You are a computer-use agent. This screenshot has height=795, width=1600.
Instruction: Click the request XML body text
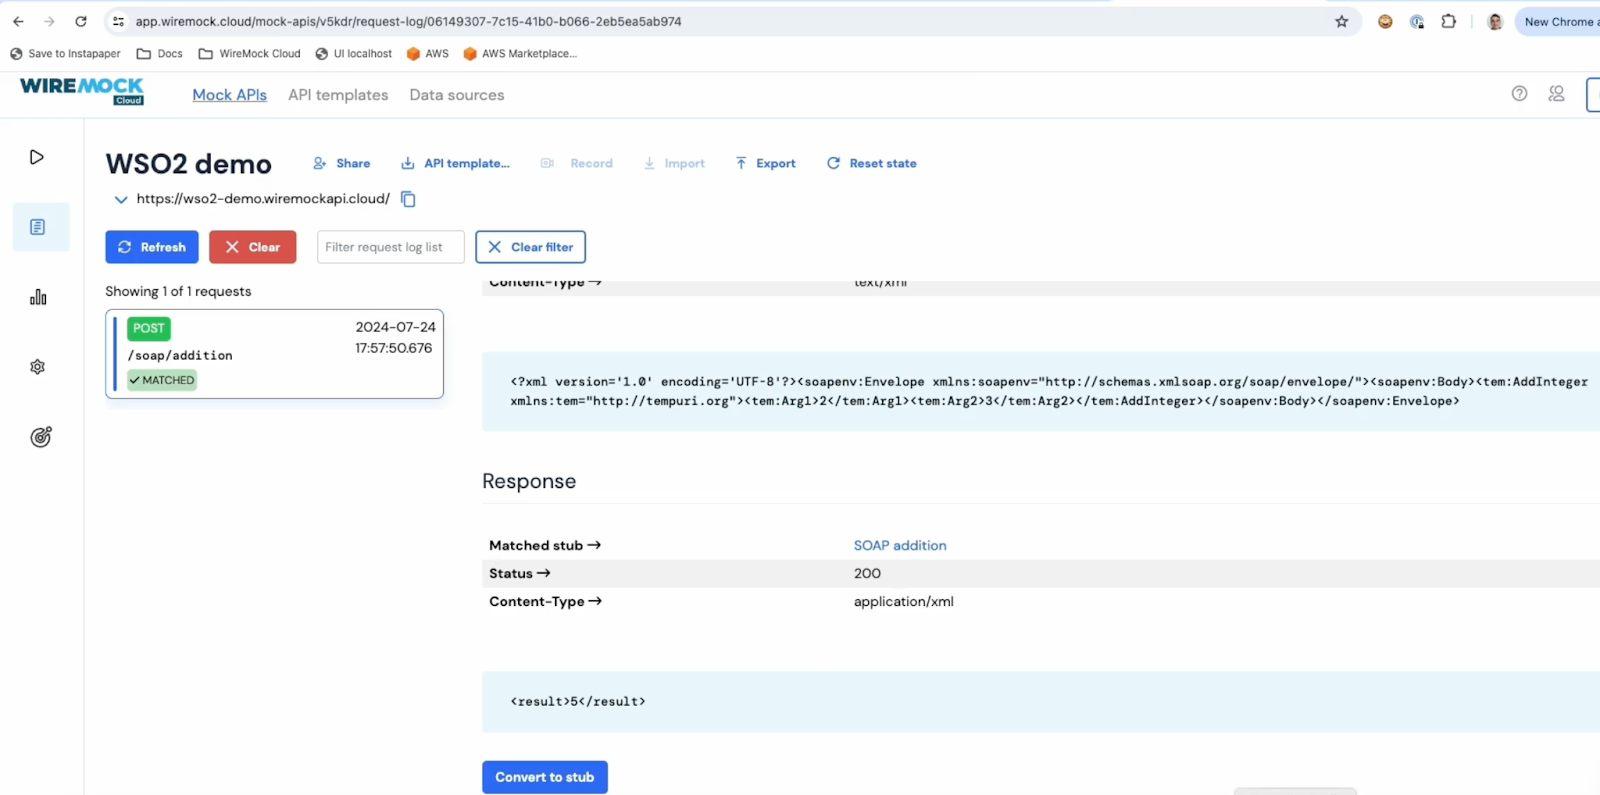pyautogui.click(x=1049, y=391)
